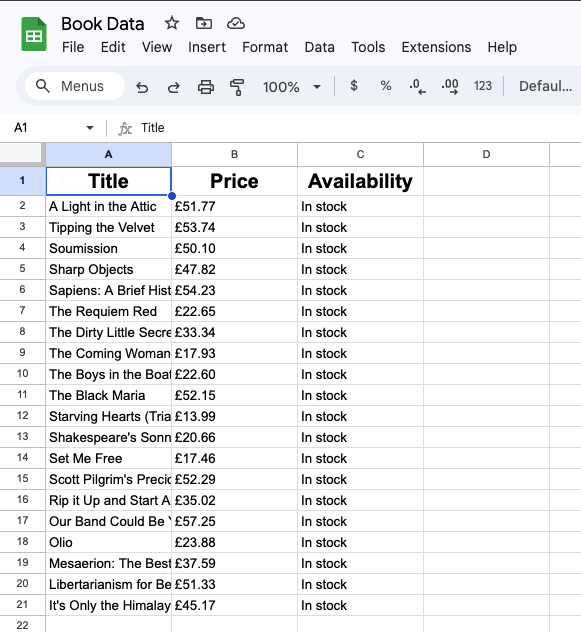Format as currency with dollar icon
Image resolution: width=581 pixels, height=632 pixels.
point(354,86)
